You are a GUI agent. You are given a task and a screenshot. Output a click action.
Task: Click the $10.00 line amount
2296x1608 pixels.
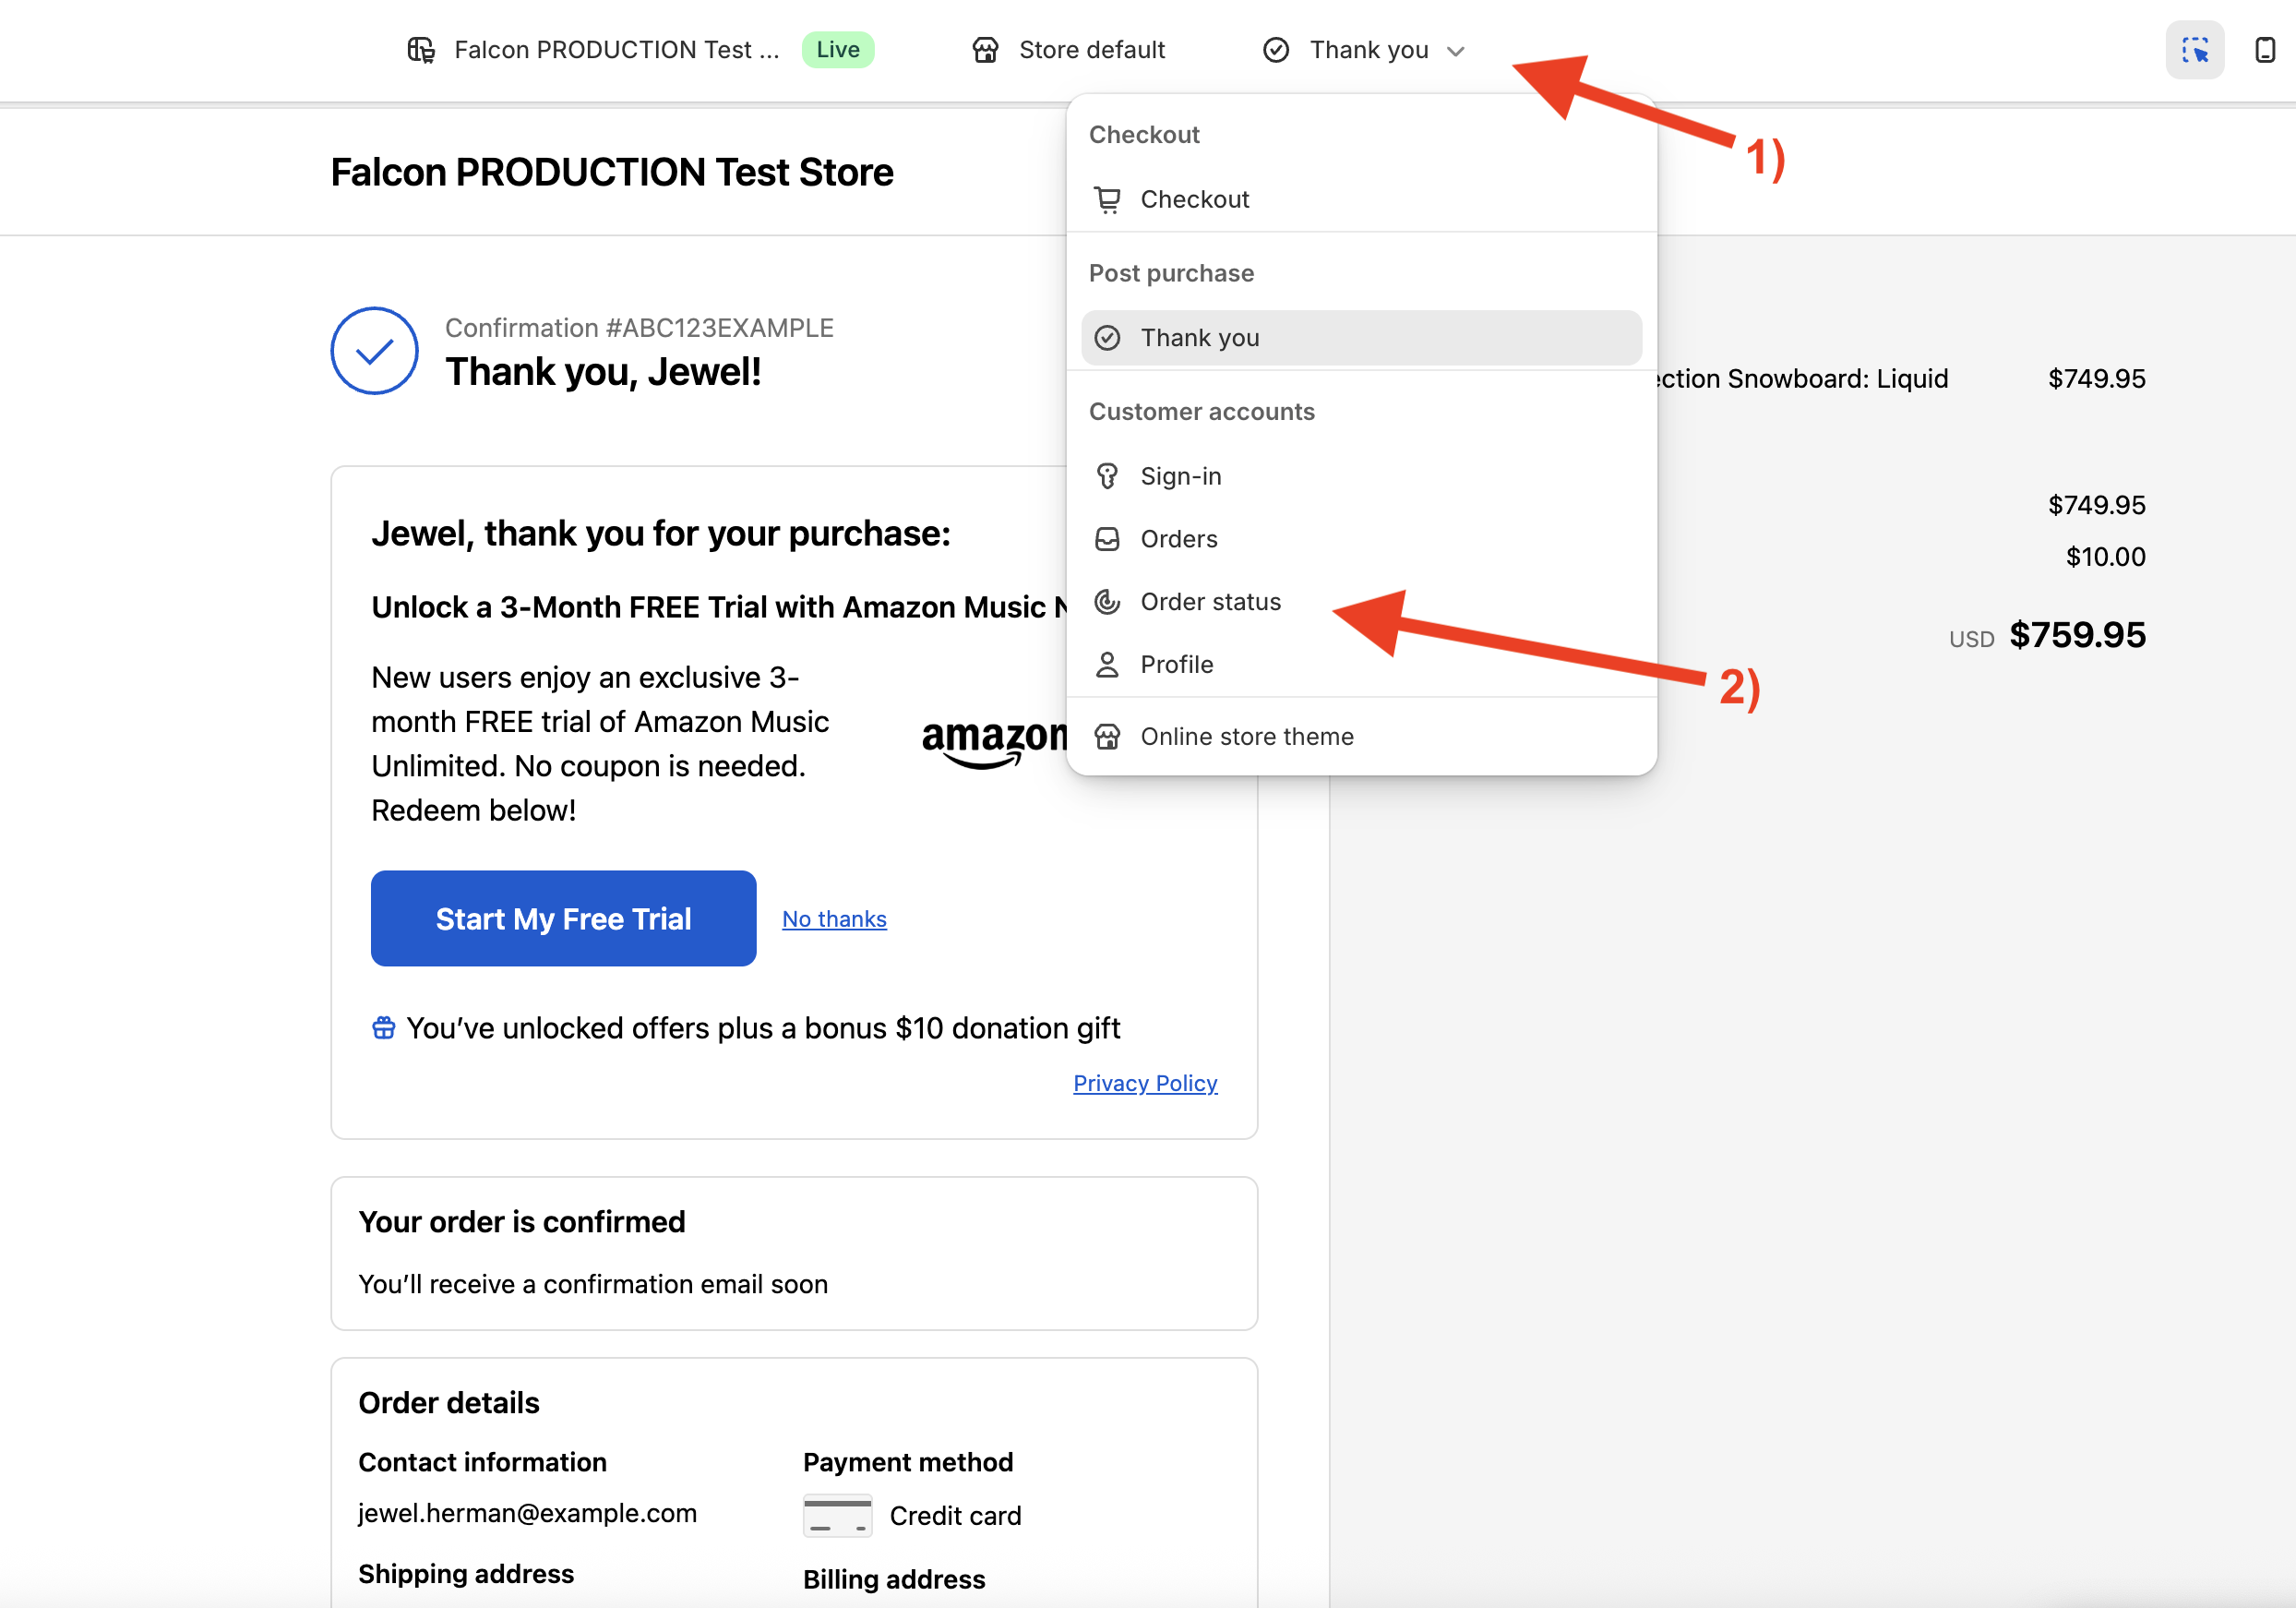pos(2105,557)
